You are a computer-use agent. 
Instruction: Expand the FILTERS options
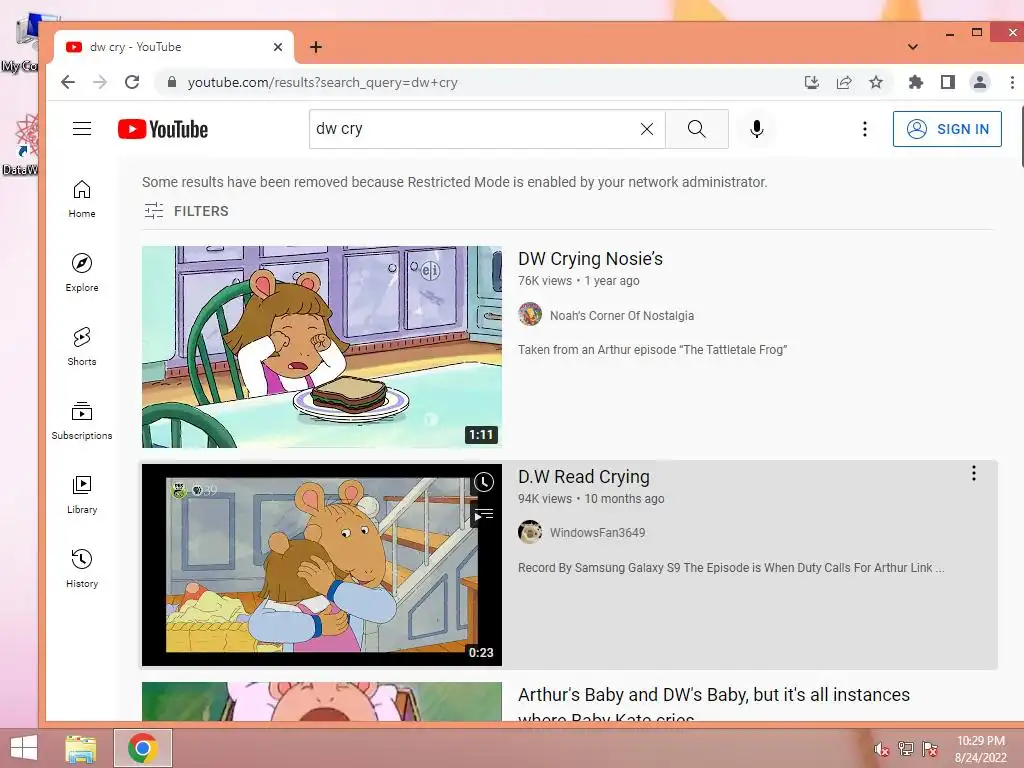pos(186,211)
